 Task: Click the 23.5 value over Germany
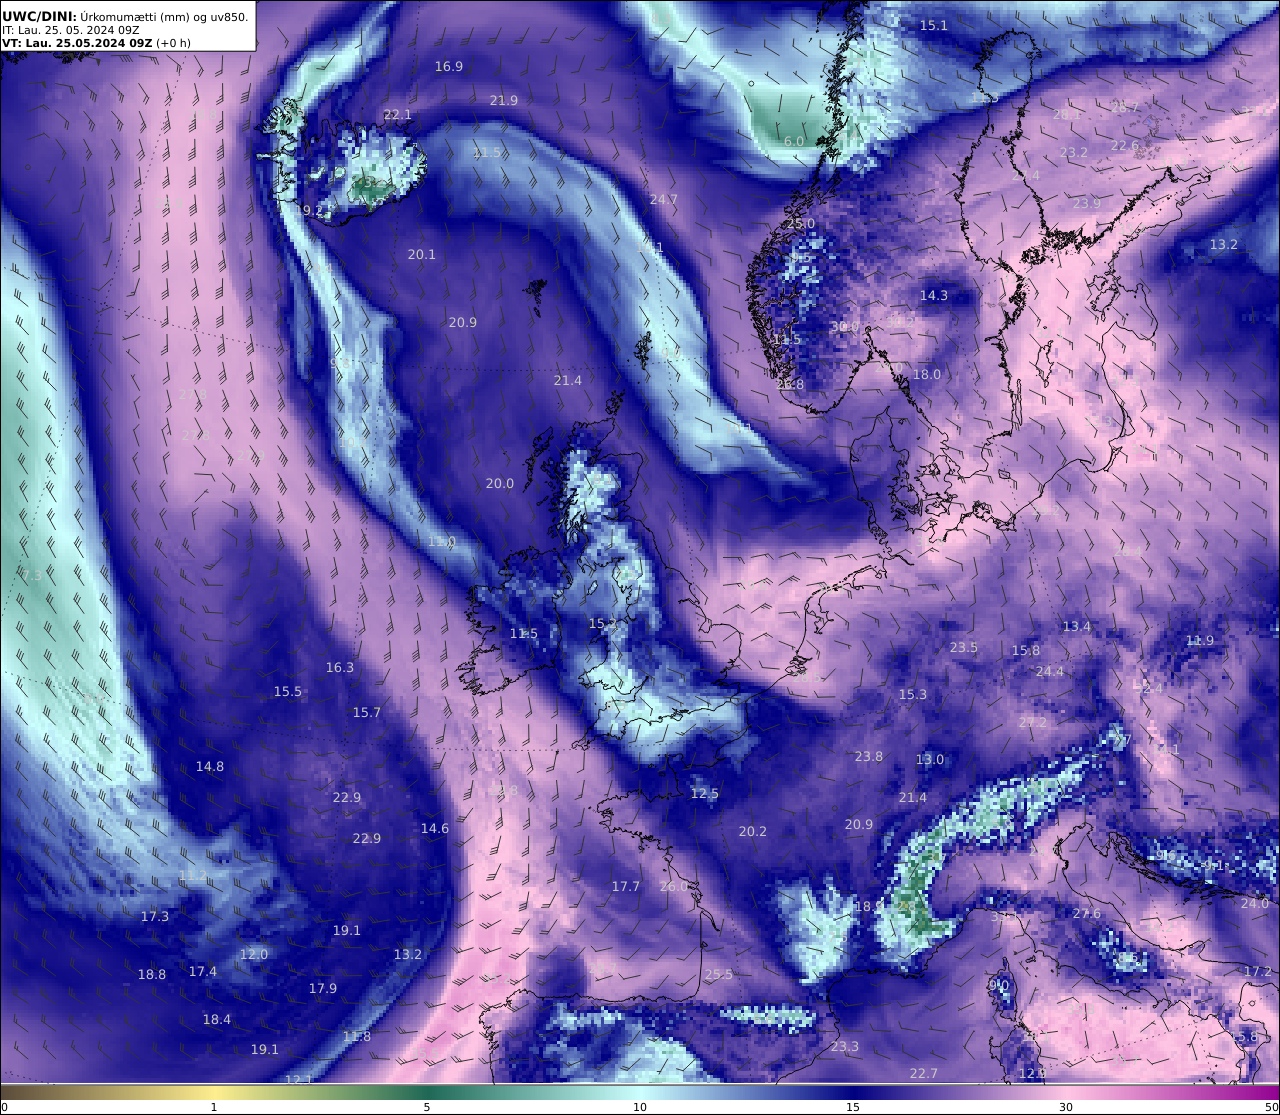pos(964,647)
